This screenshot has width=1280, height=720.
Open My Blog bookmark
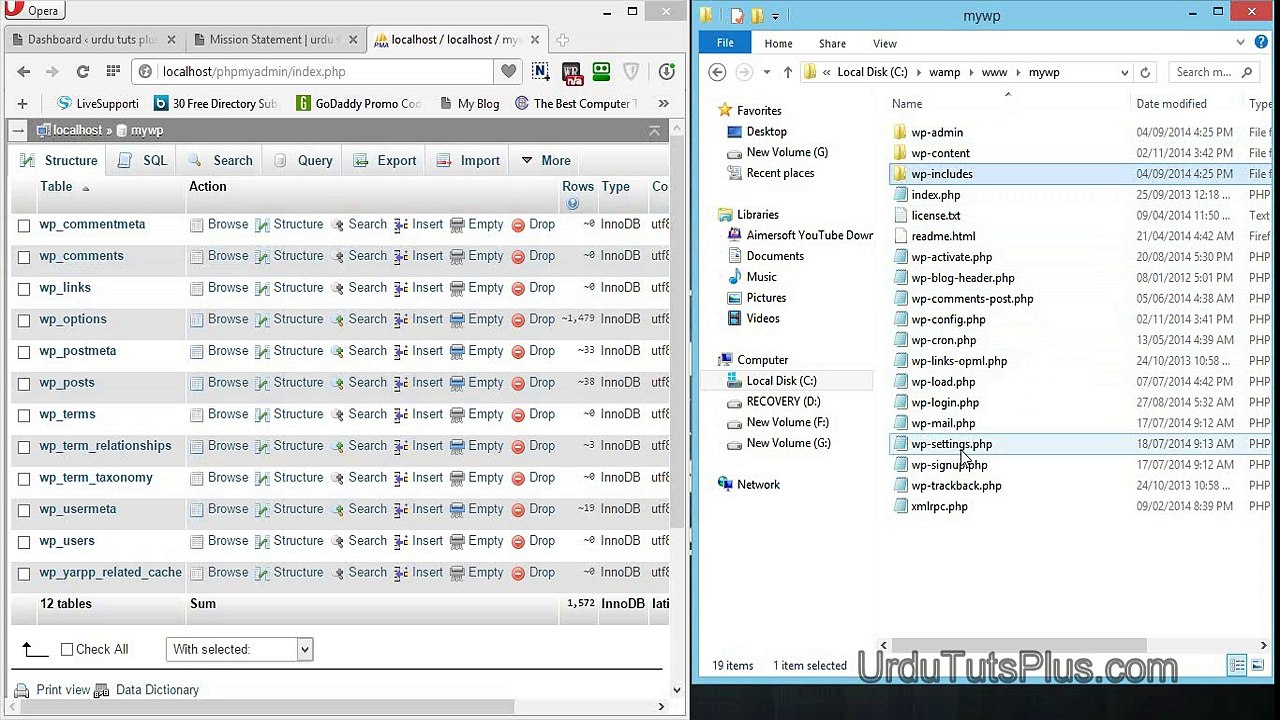click(x=468, y=103)
